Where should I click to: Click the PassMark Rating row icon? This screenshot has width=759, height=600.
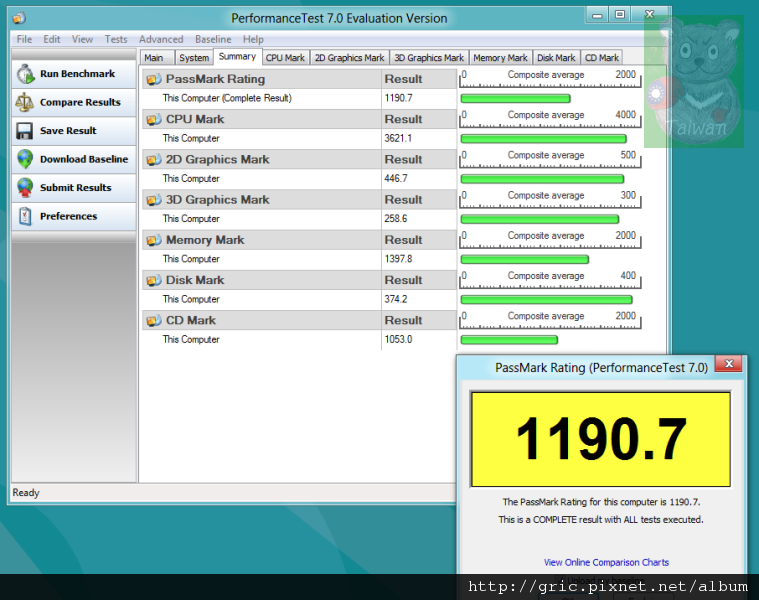coord(154,79)
